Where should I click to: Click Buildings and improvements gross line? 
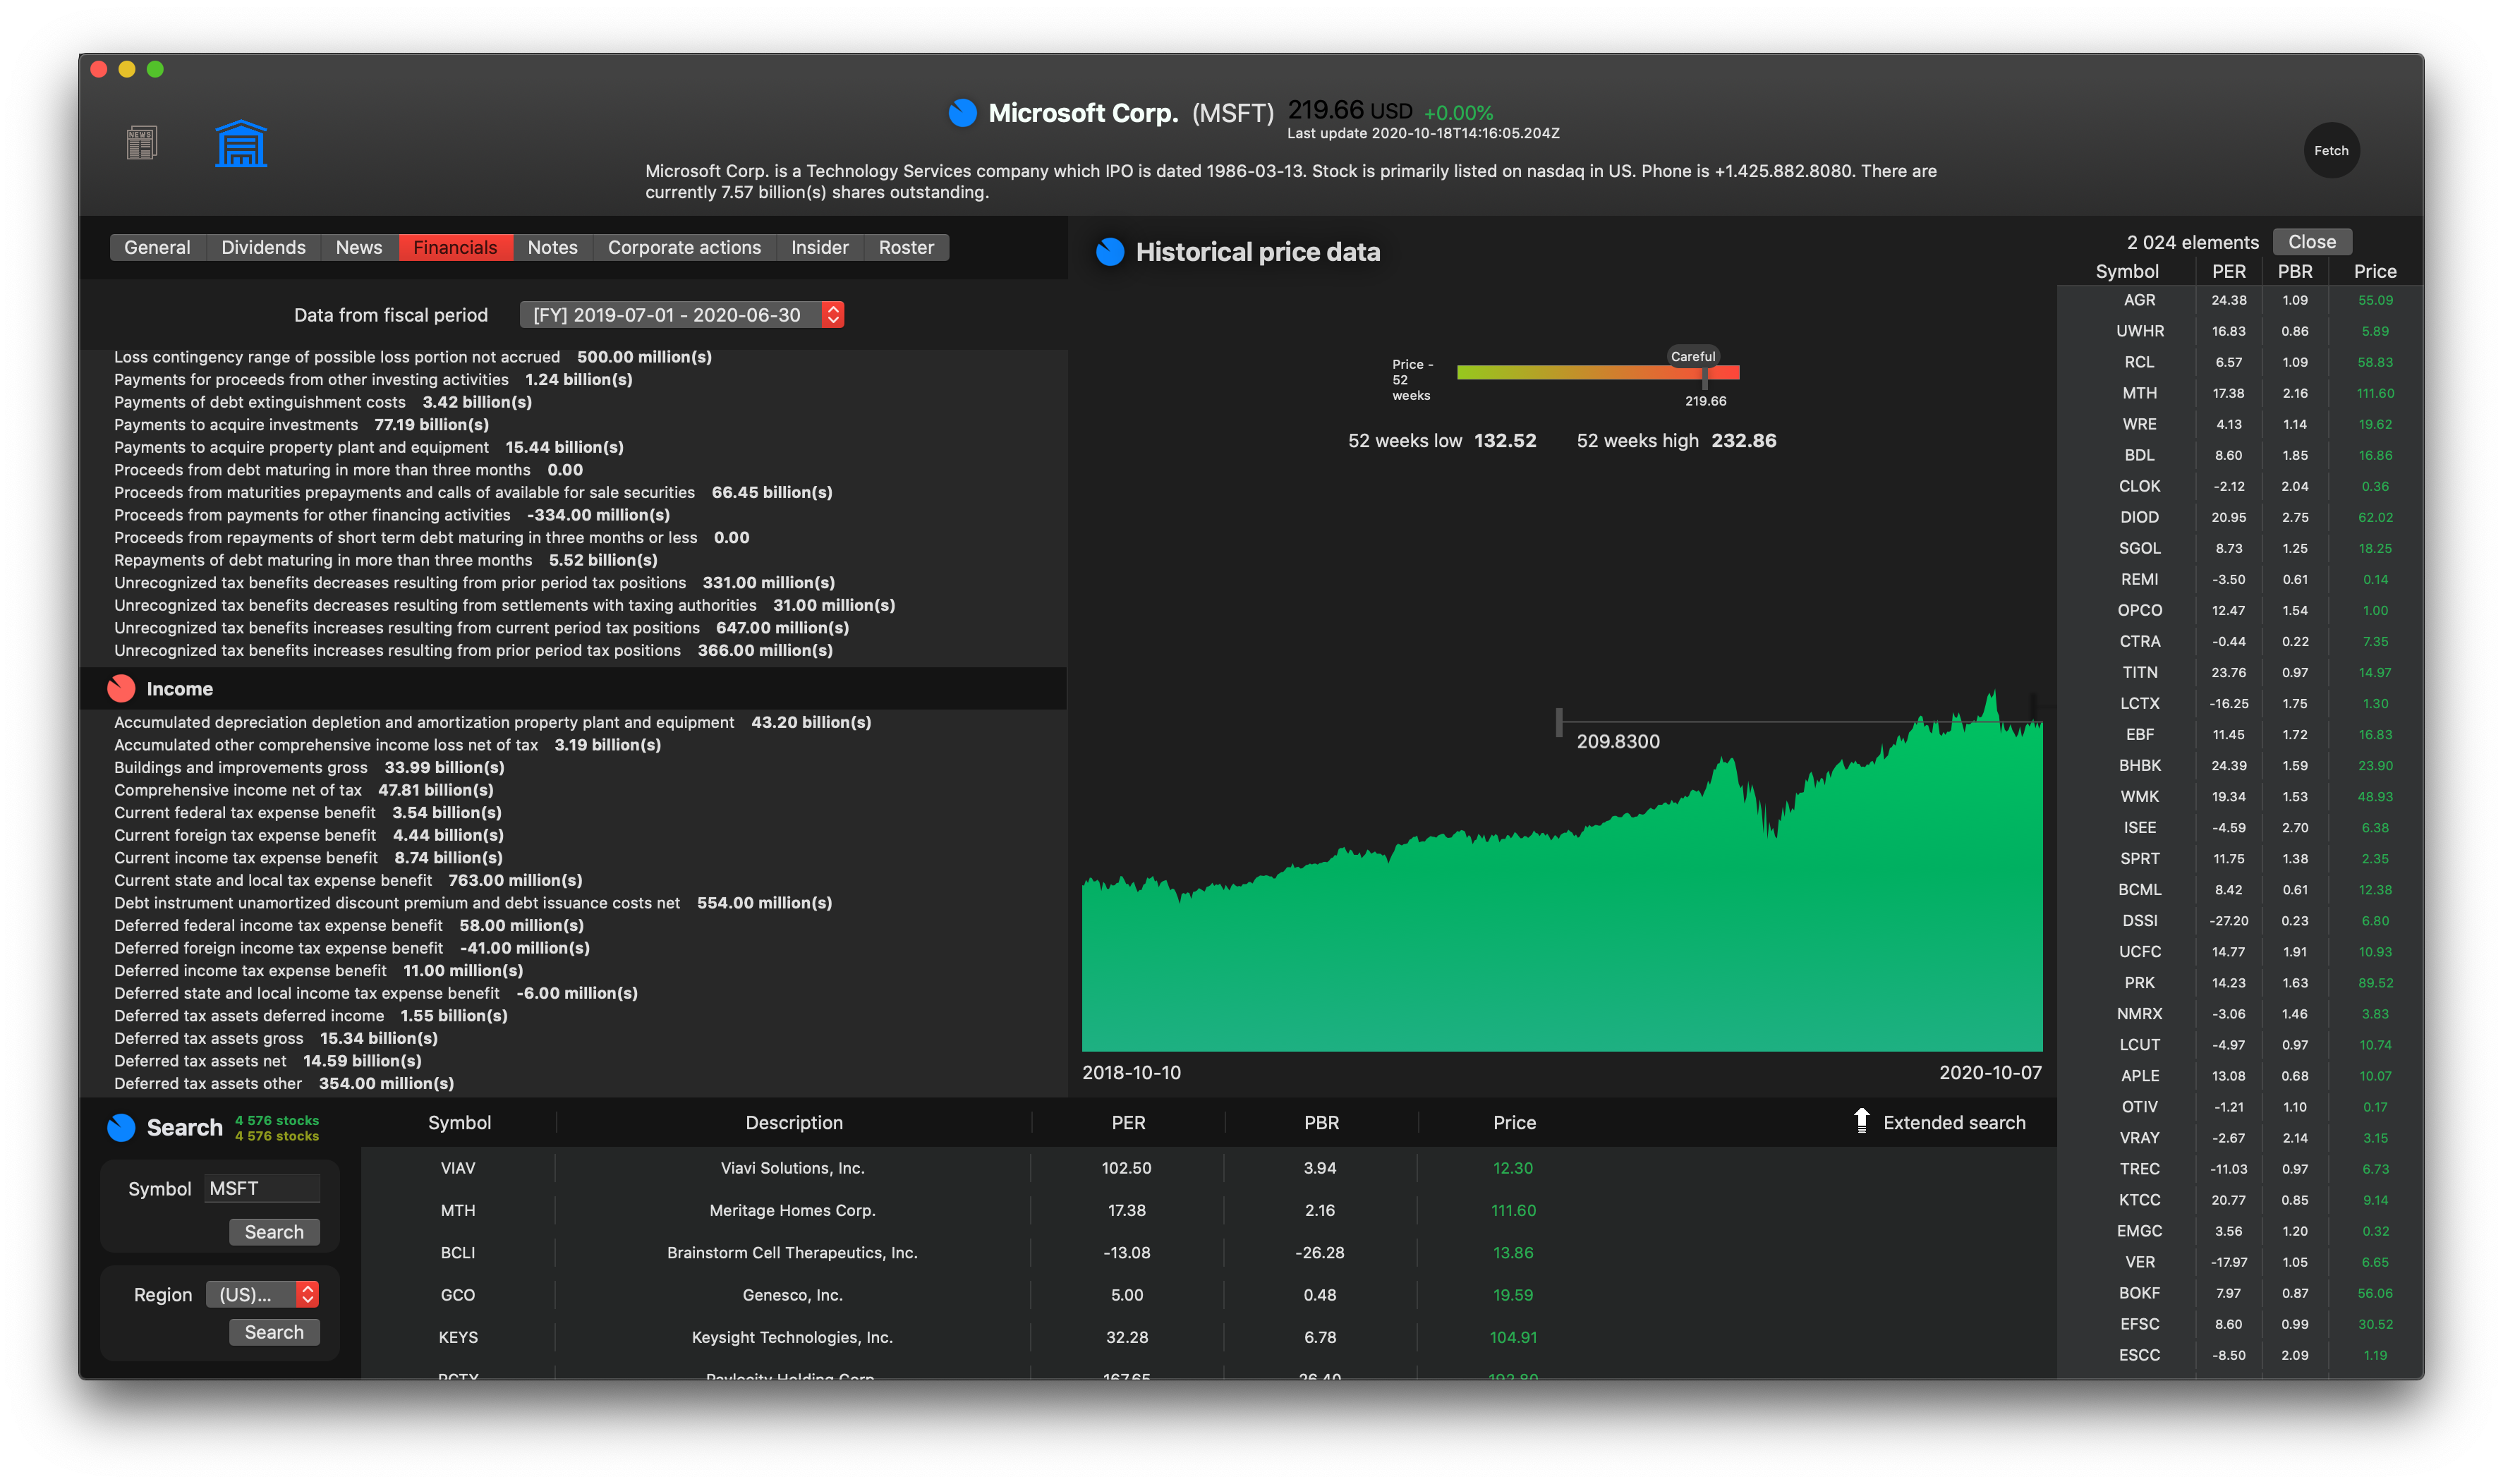tap(309, 767)
